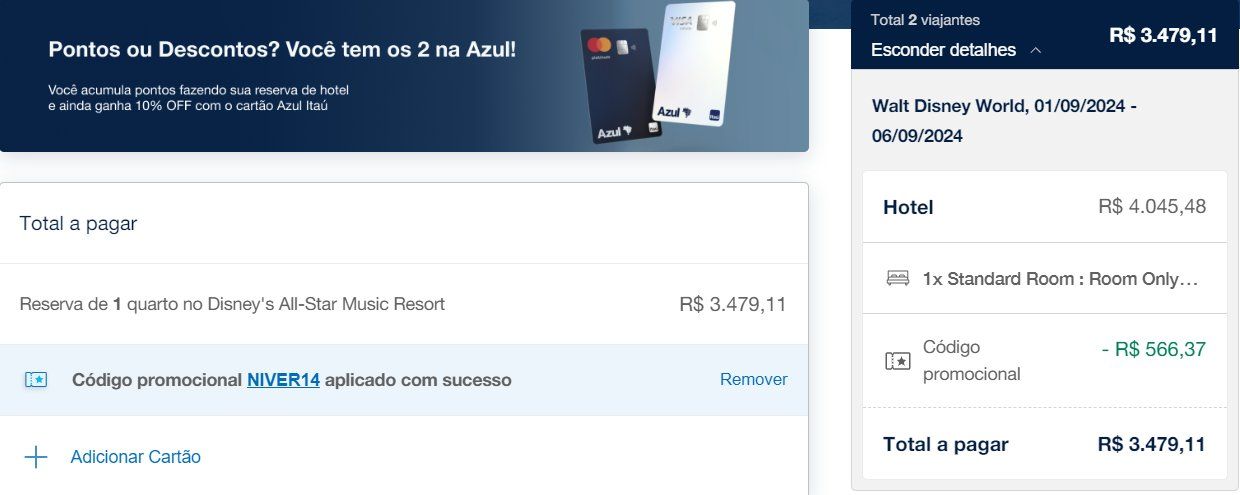Click the Total 2 viajantes header price
Viewport: 1240px width, 495px height.
(x=1163, y=36)
